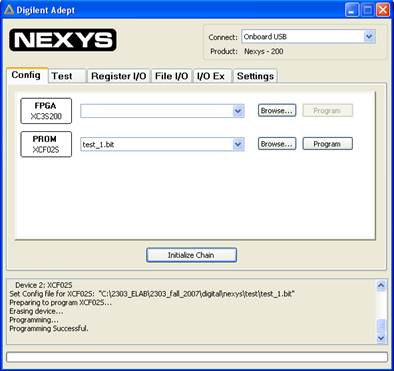Image resolution: width=394 pixels, height=371 pixels.
Task: Open the Settings tab
Action: click(x=255, y=76)
